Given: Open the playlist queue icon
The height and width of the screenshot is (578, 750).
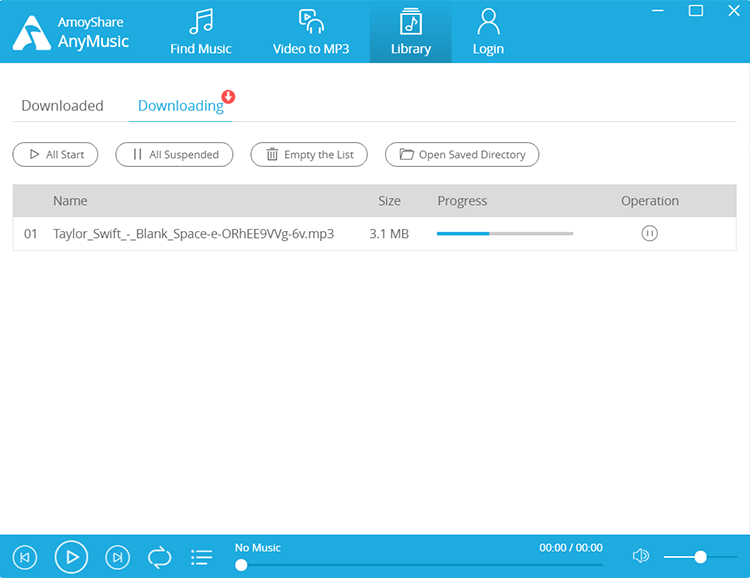Looking at the screenshot, I should click(201, 557).
